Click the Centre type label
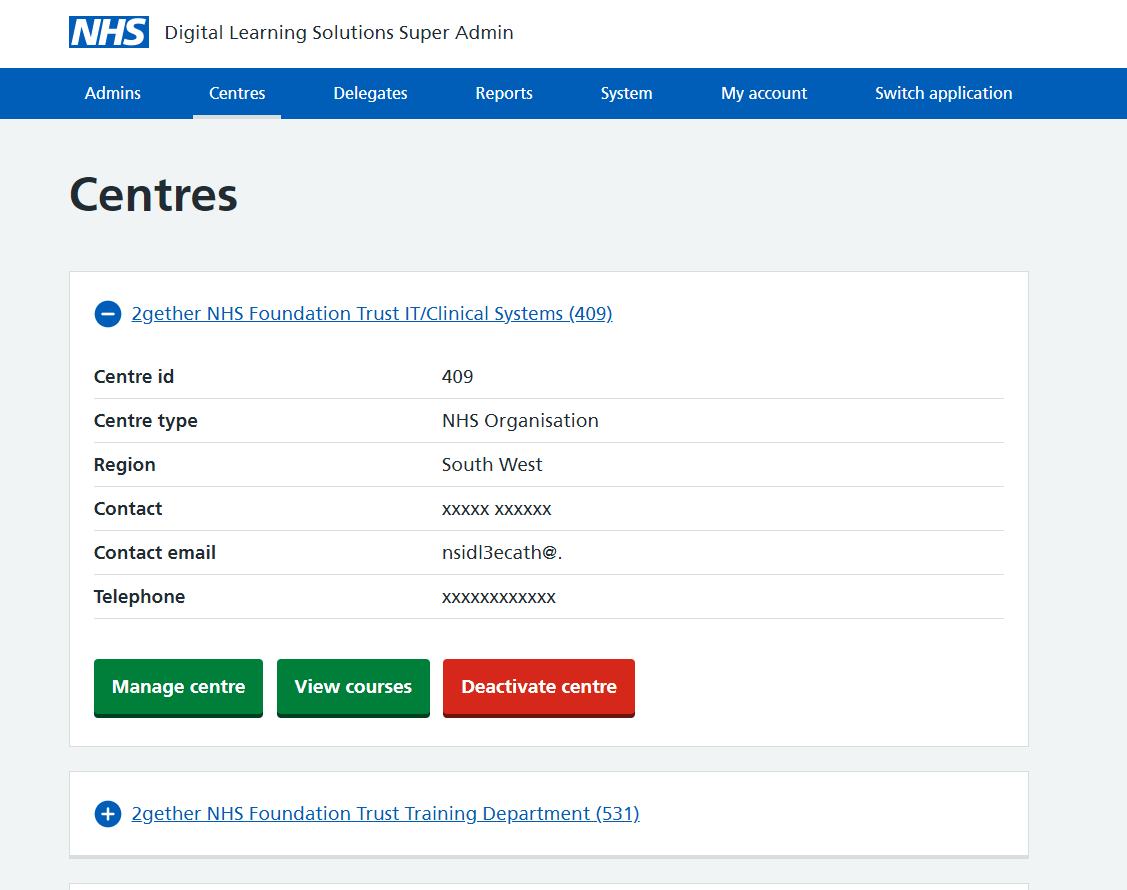The width and height of the screenshot is (1127, 890). click(x=146, y=421)
